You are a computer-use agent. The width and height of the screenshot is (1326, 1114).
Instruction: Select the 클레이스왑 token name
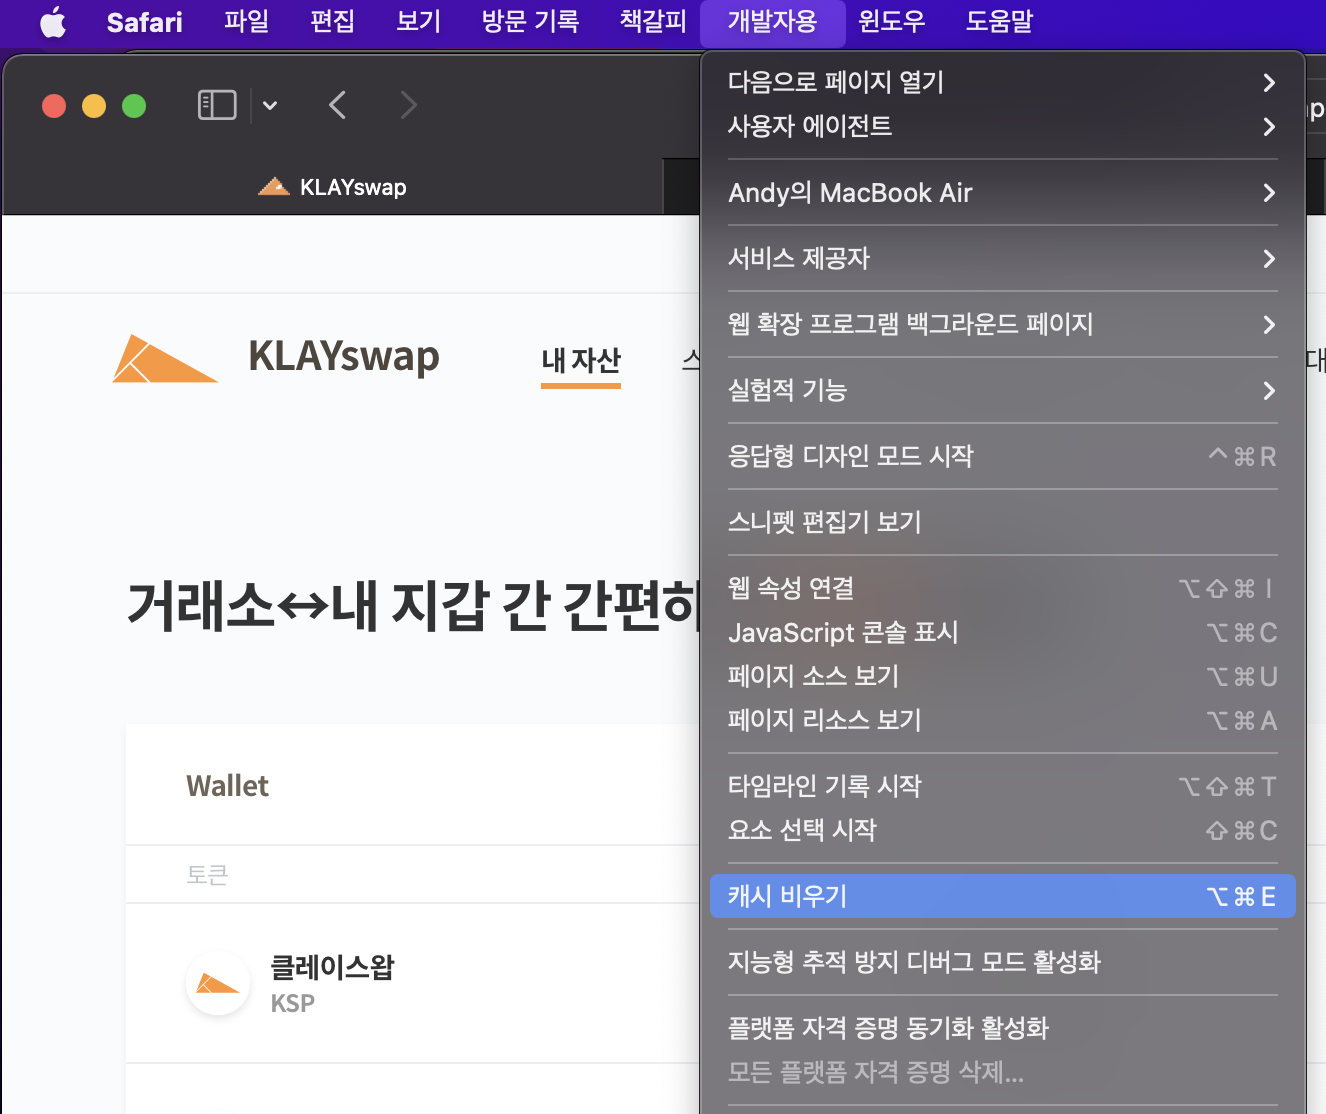click(332, 967)
